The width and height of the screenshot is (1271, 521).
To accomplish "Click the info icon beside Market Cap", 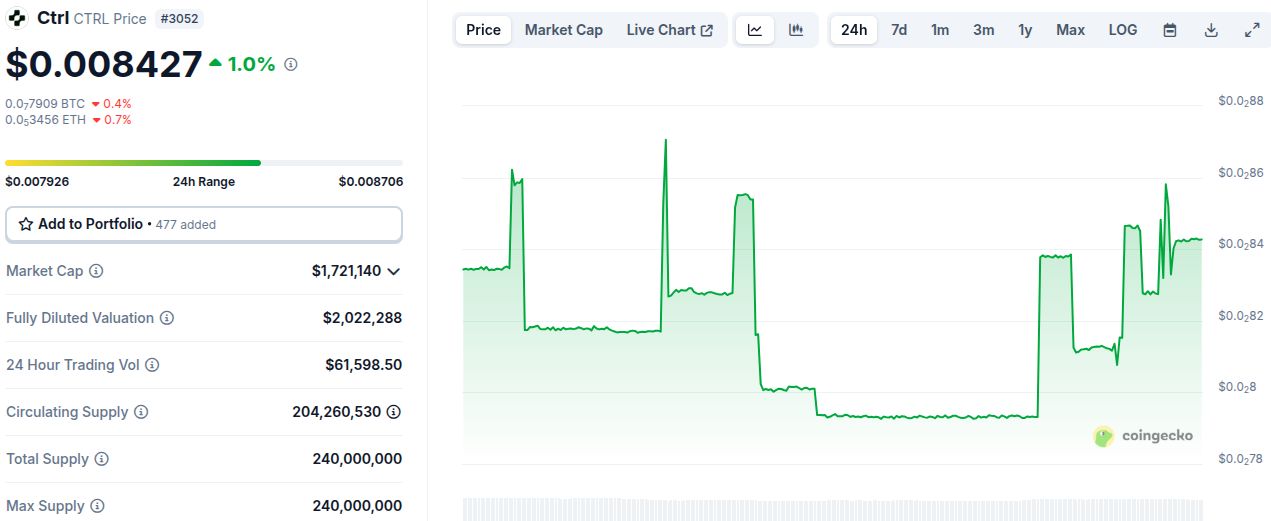I will pos(96,271).
